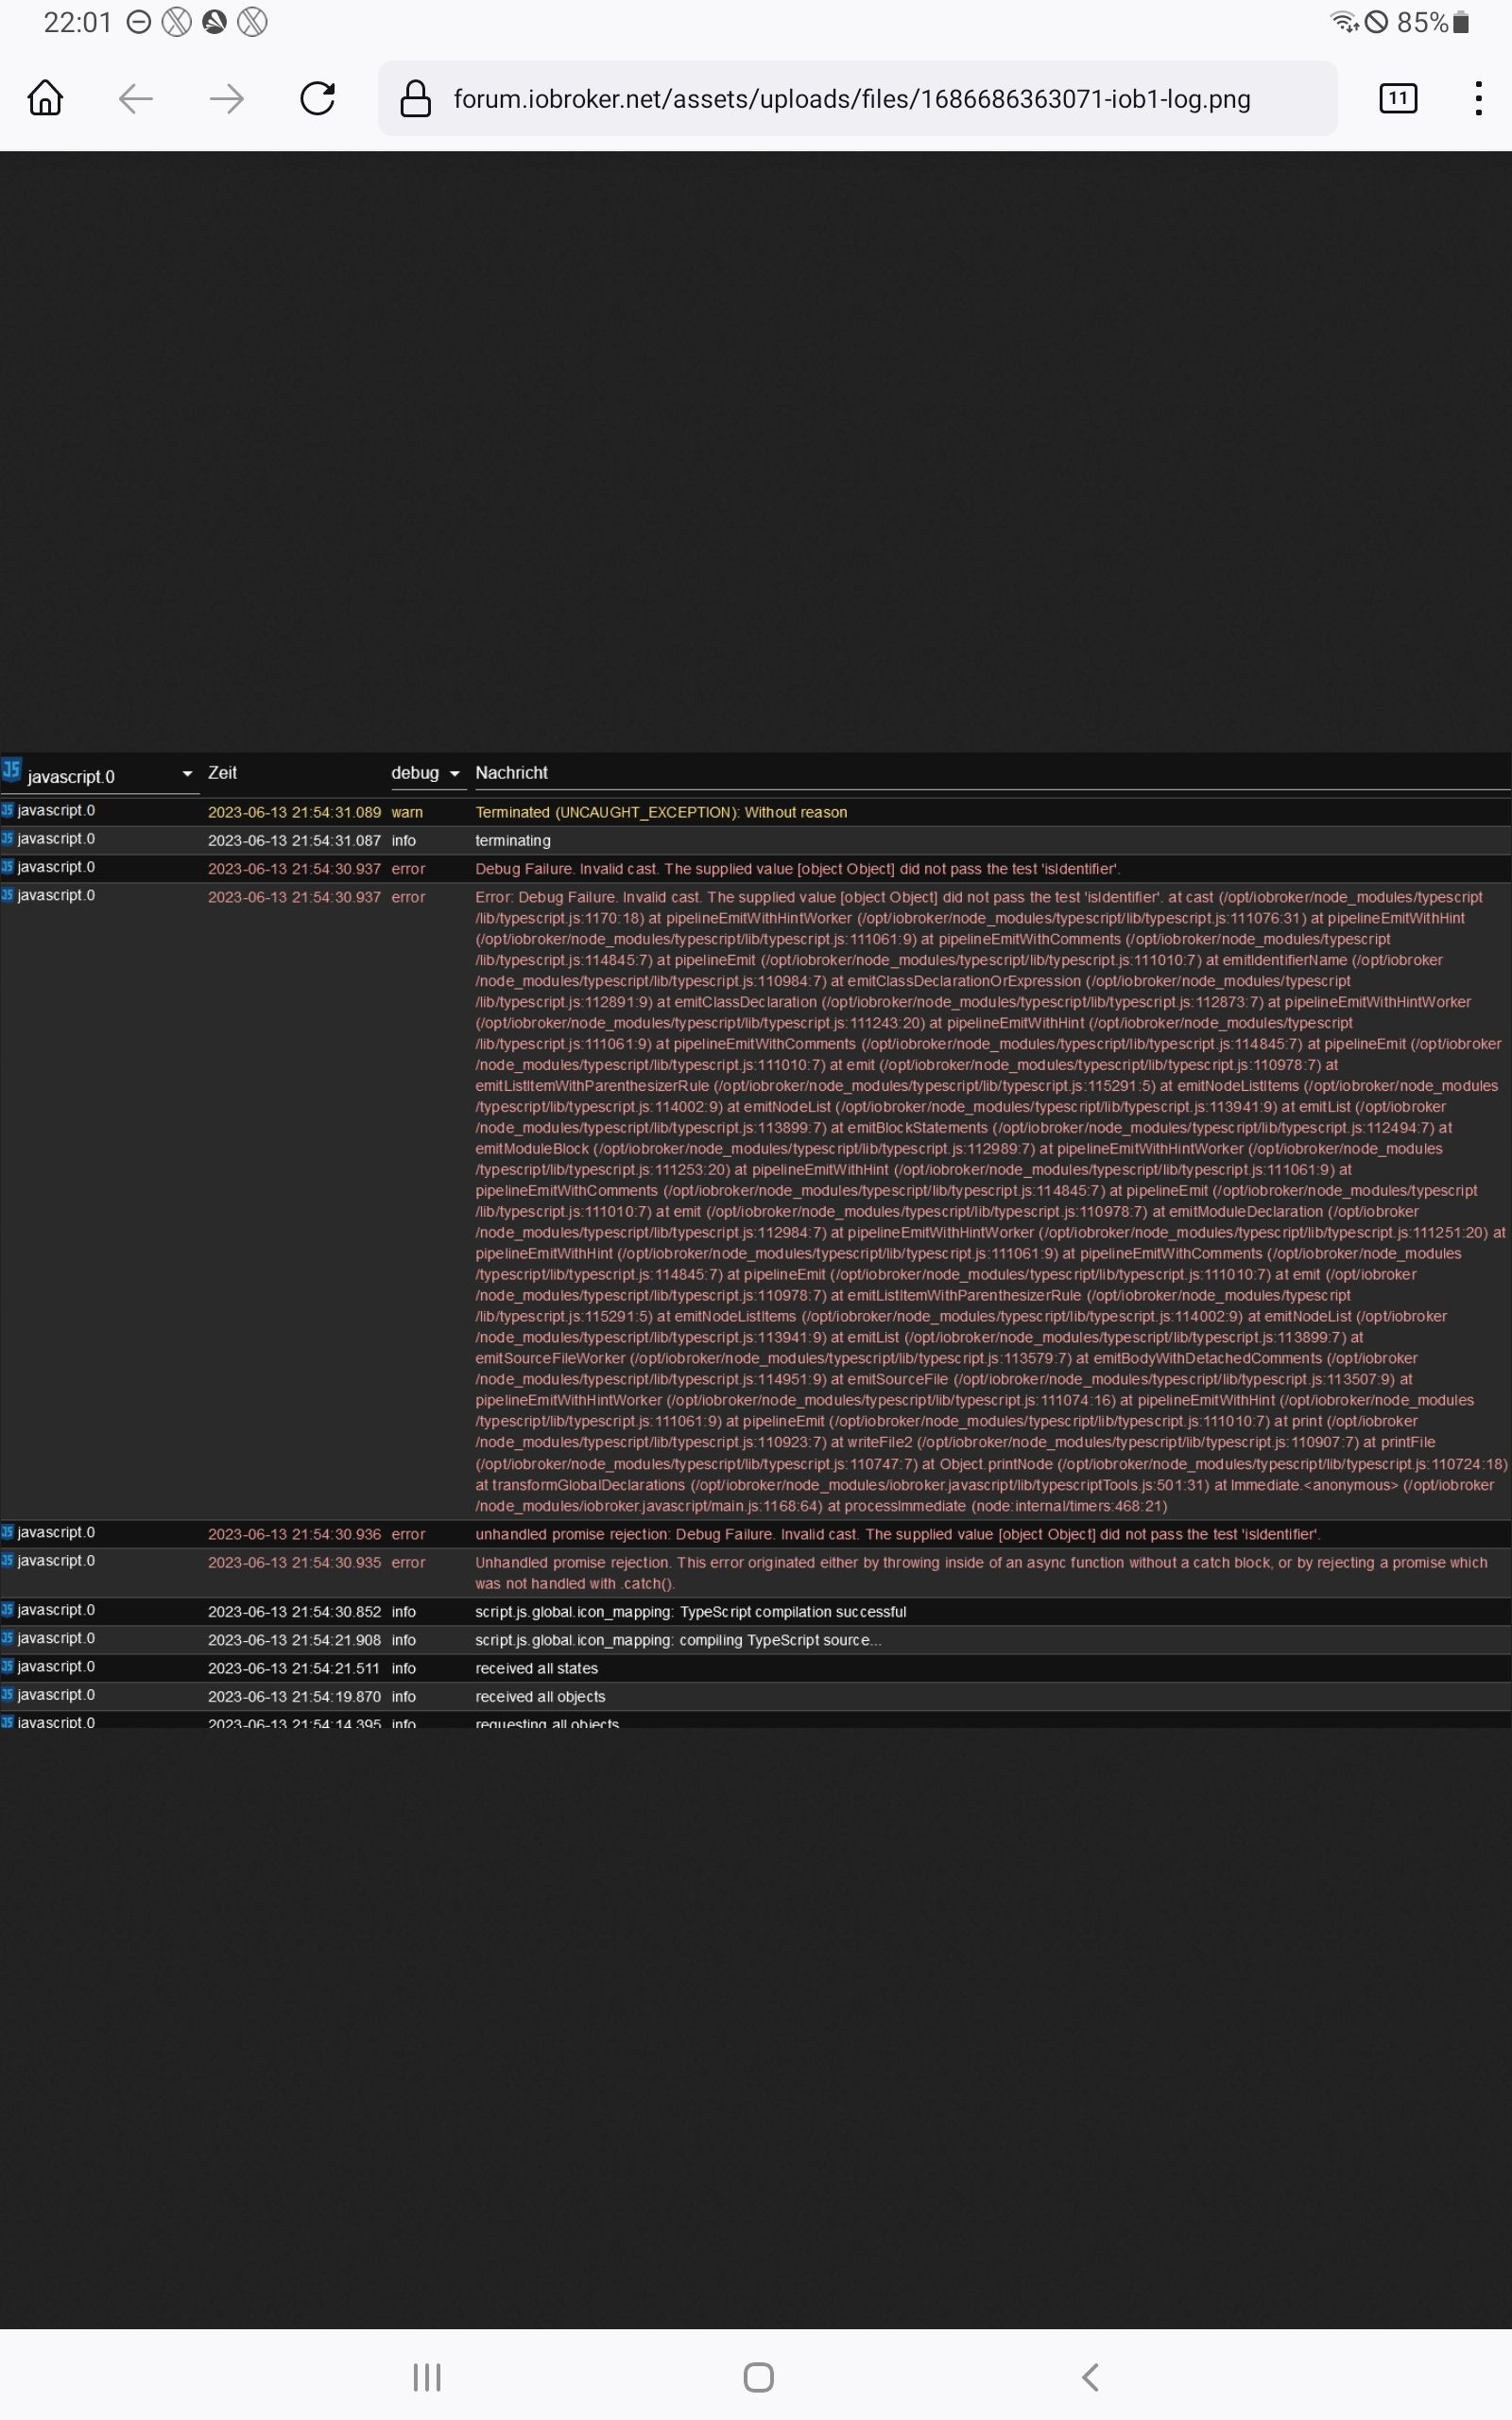This screenshot has height=2420, width=1512.
Task: Click JS icon of 'TypeScript compilation successful' row
Action: coord(7,1610)
